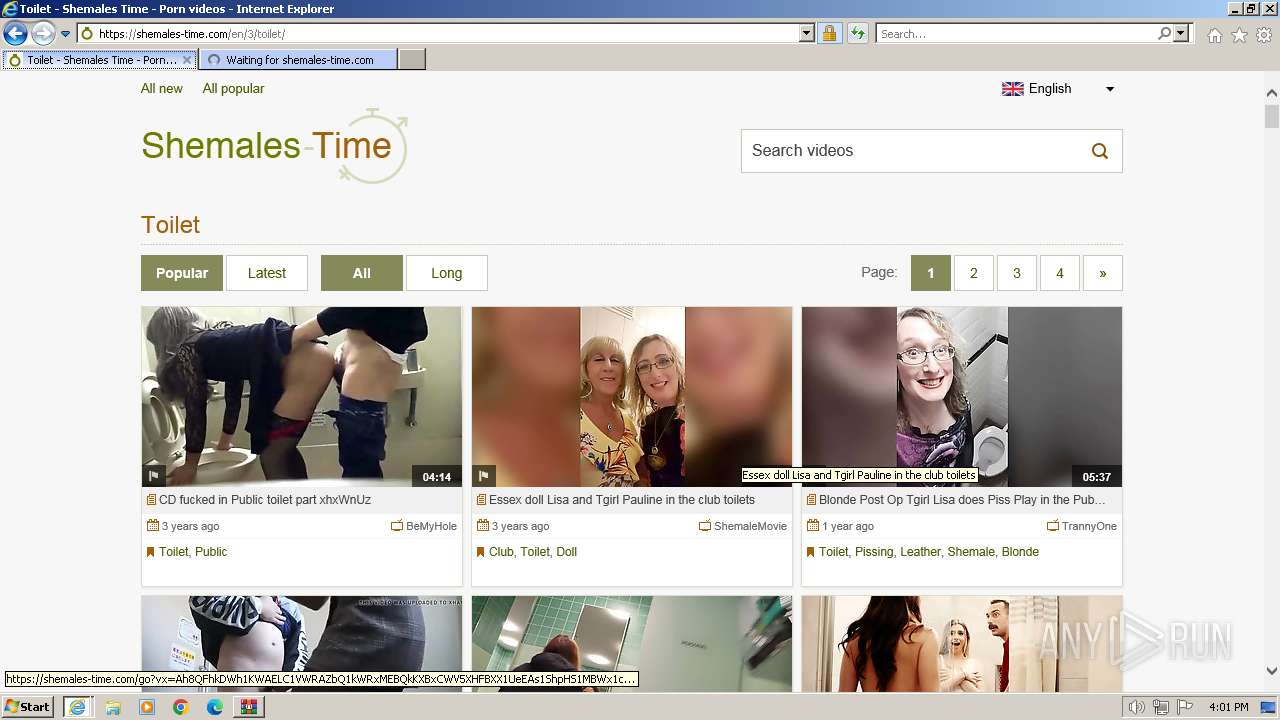The image size is (1280, 720).
Task: Launch Edge from the taskbar
Action: click(x=215, y=707)
